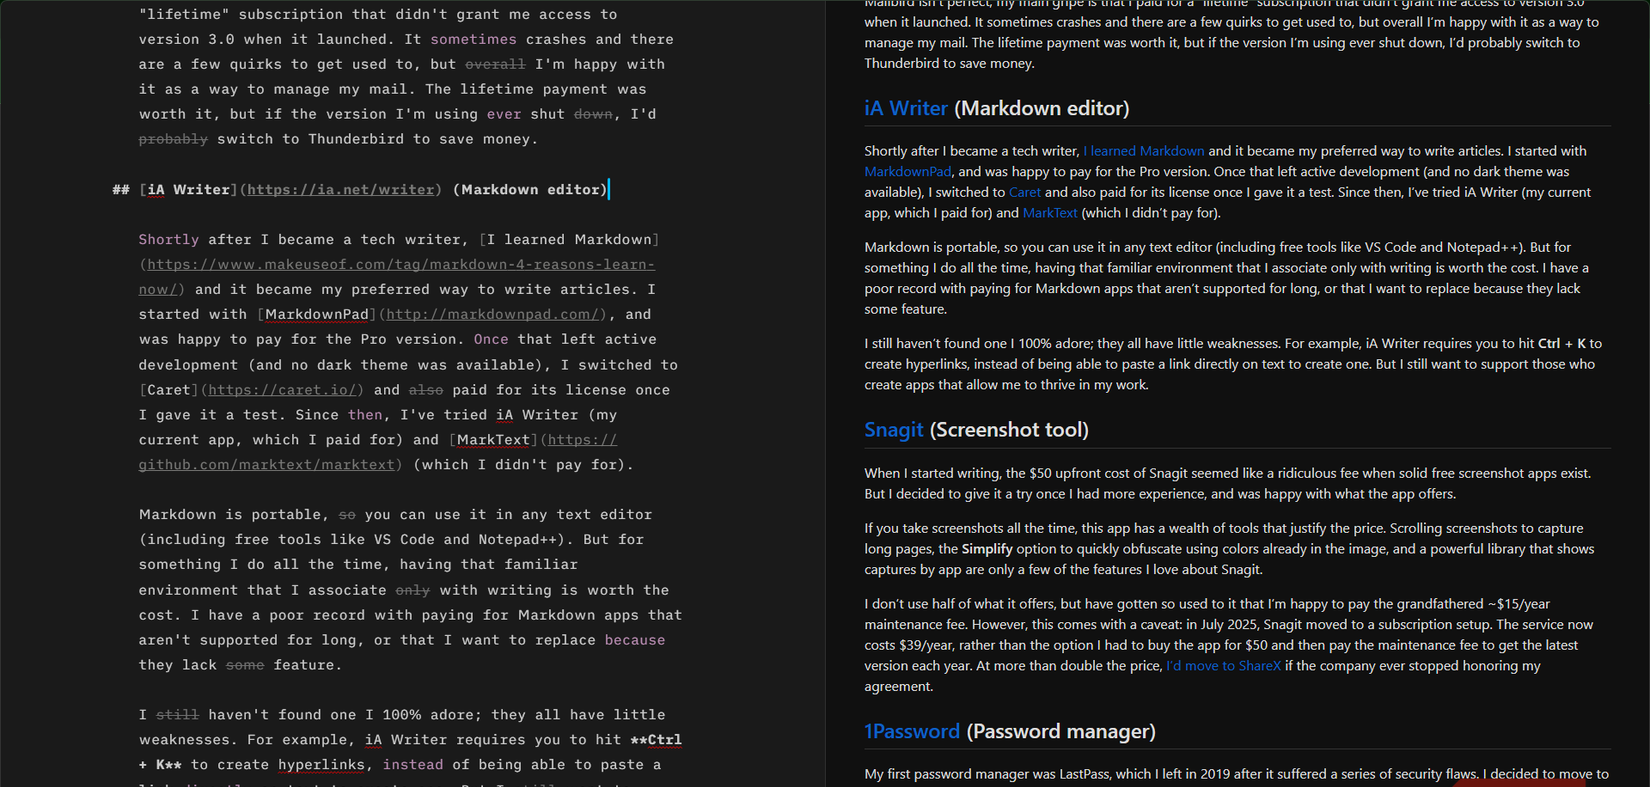This screenshot has width=1650, height=787.
Task: Click the https://ia.net/writer URL in the editor
Action: click(341, 189)
